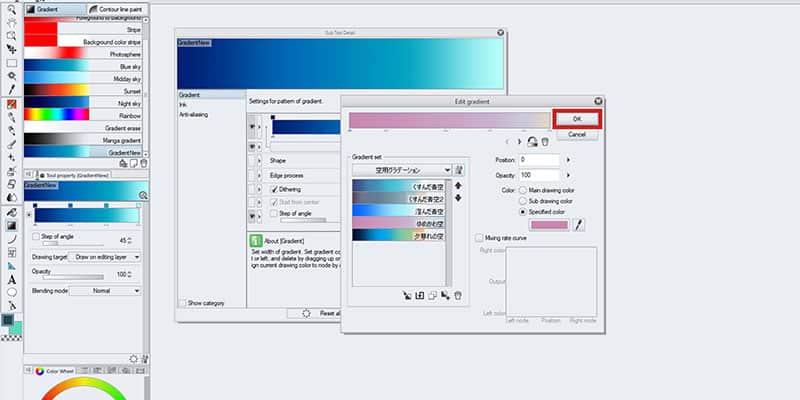Choose the Sunset gradient preset

[x=83, y=91]
